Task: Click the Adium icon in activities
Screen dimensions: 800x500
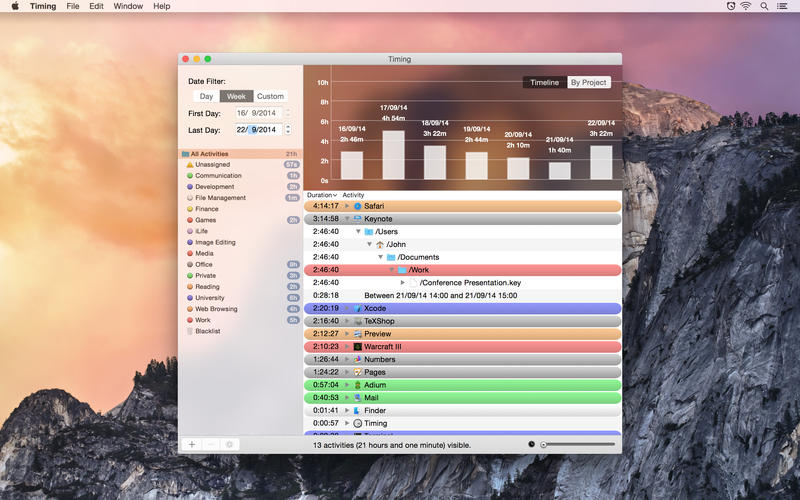Action: 358,385
